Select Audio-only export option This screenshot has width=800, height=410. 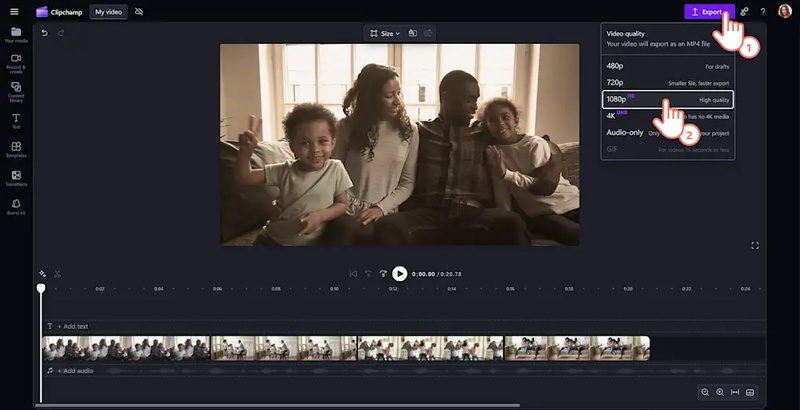626,132
